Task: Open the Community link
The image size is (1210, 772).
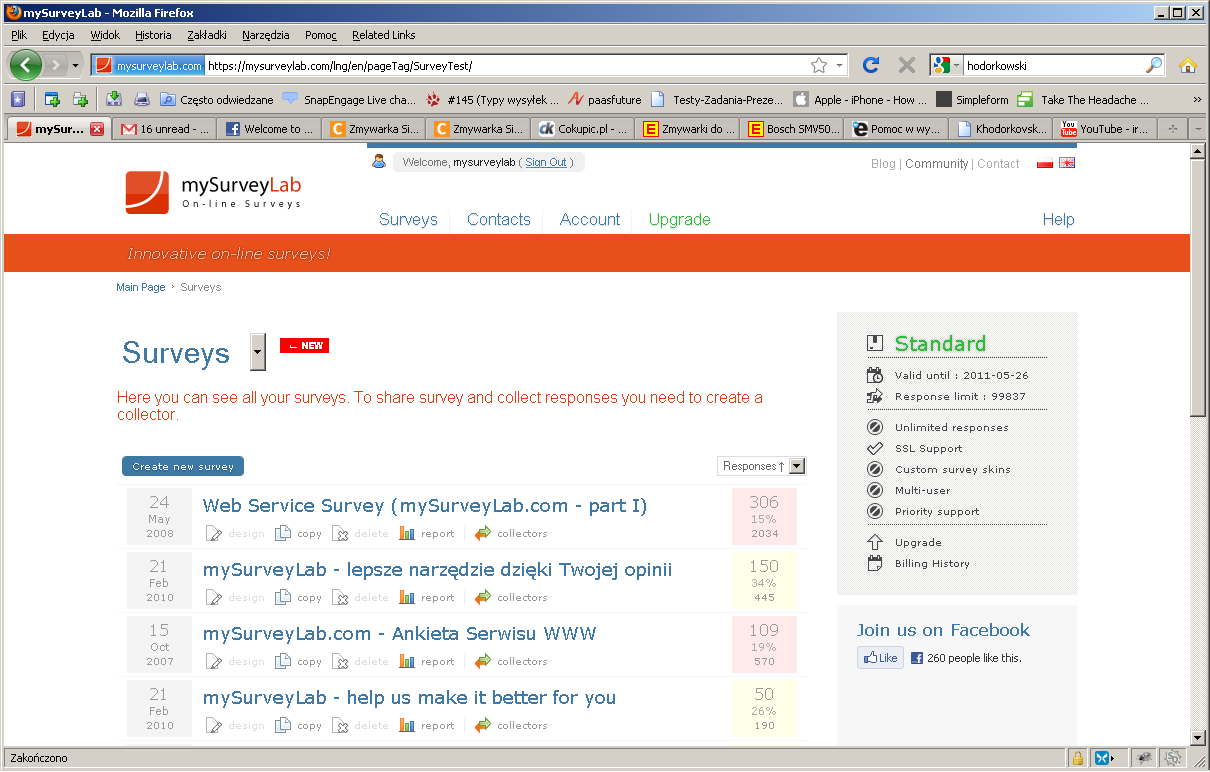Action: [937, 163]
